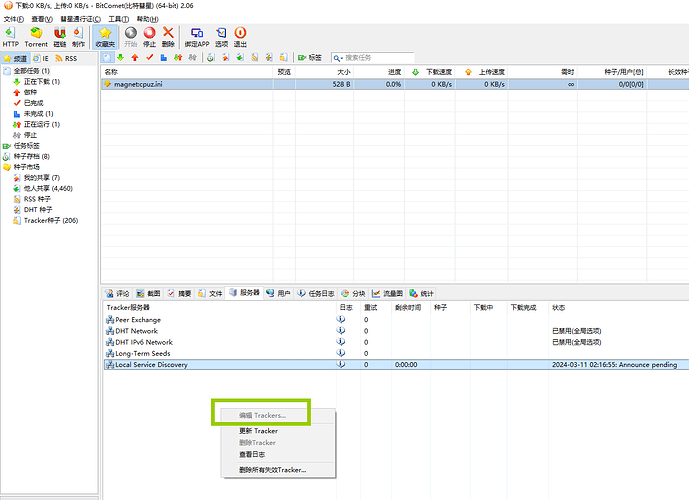Open the Torrent file toolbar button
The width and height of the screenshot is (689, 500).
[36, 37]
